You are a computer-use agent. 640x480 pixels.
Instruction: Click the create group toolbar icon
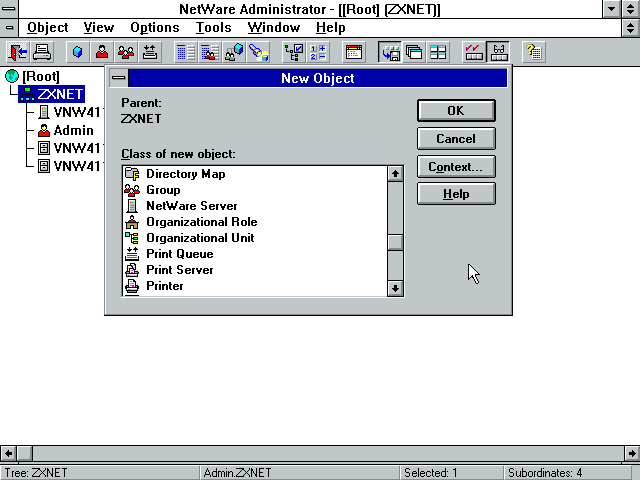[126, 52]
